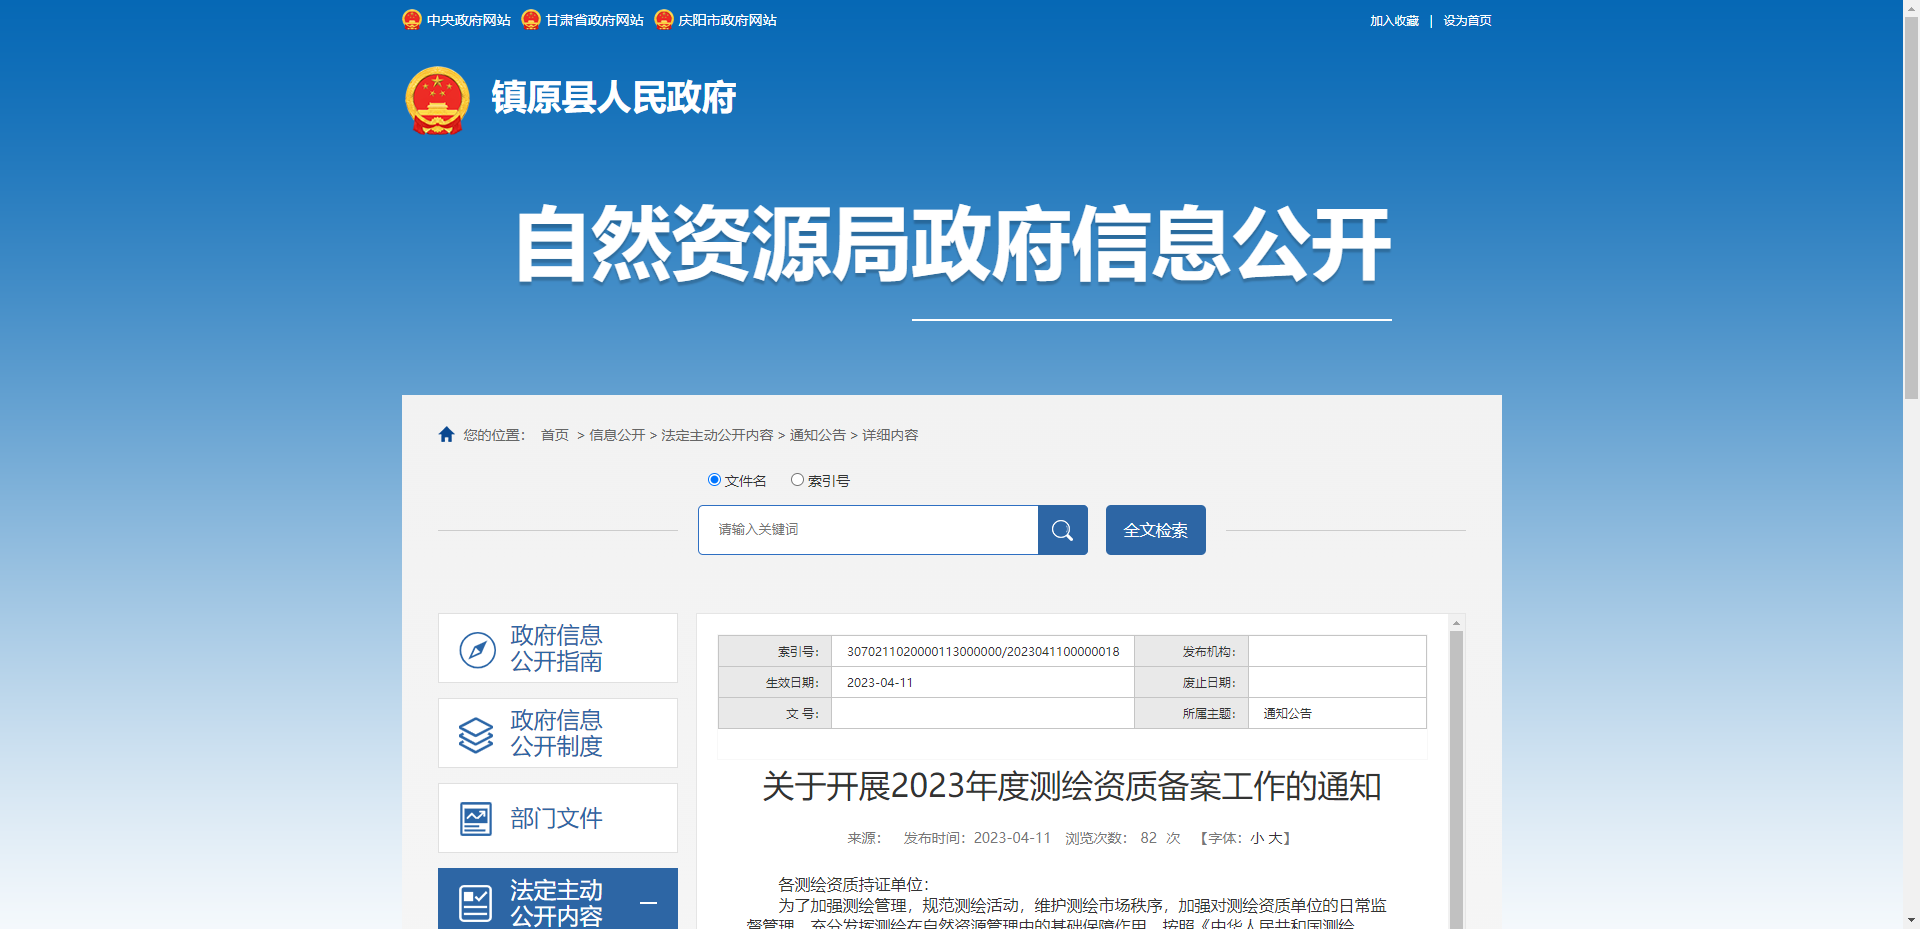
Task: Click the document icon for 部门文件
Action: click(474, 817)
